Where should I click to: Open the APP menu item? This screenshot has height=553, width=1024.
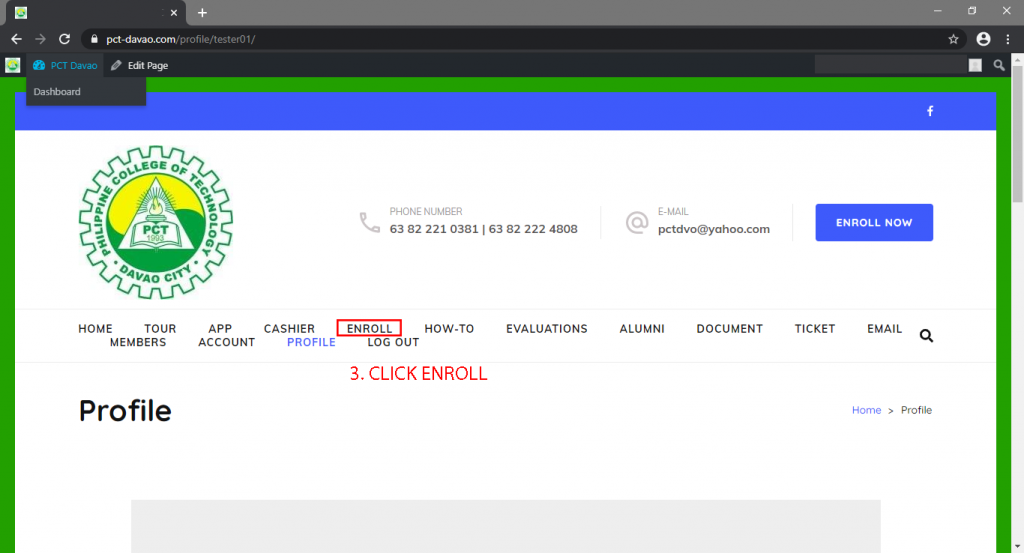pos(220,329)
